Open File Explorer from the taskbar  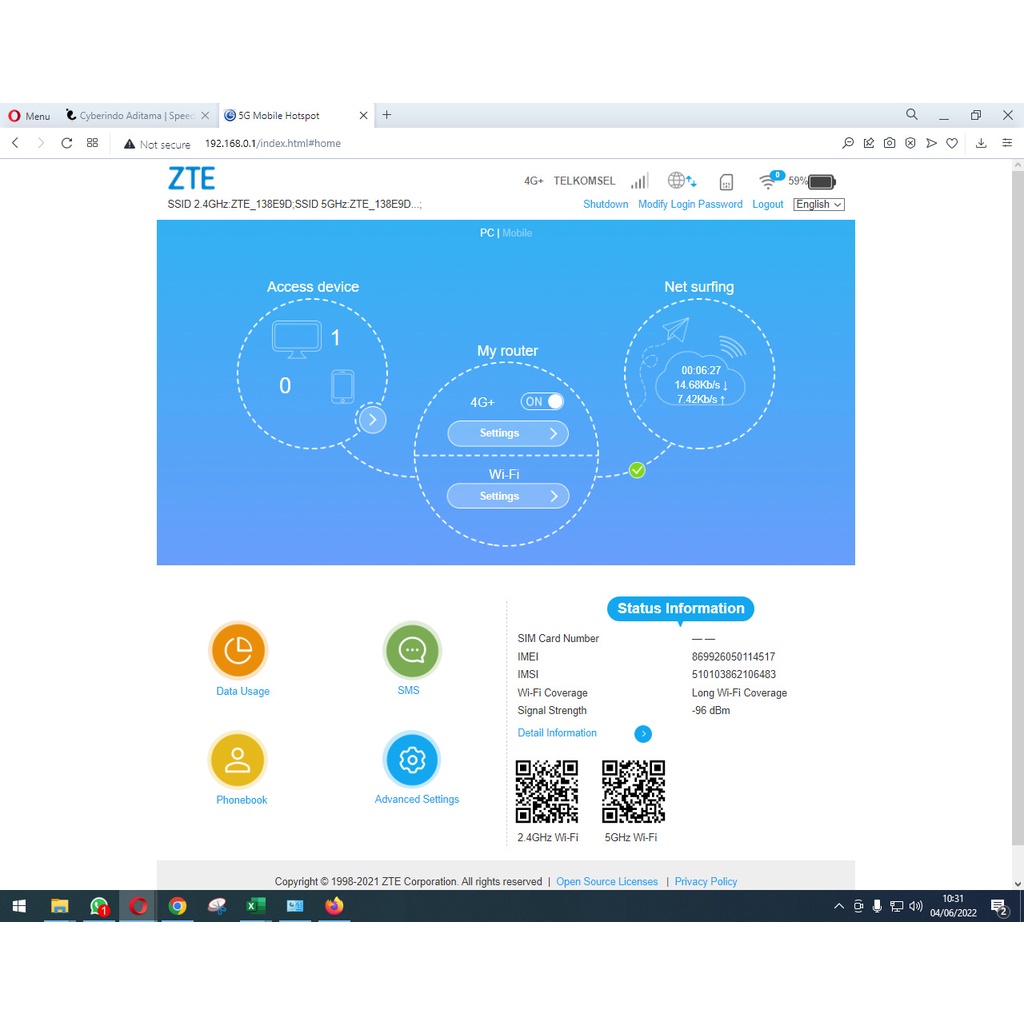[59, 906]
